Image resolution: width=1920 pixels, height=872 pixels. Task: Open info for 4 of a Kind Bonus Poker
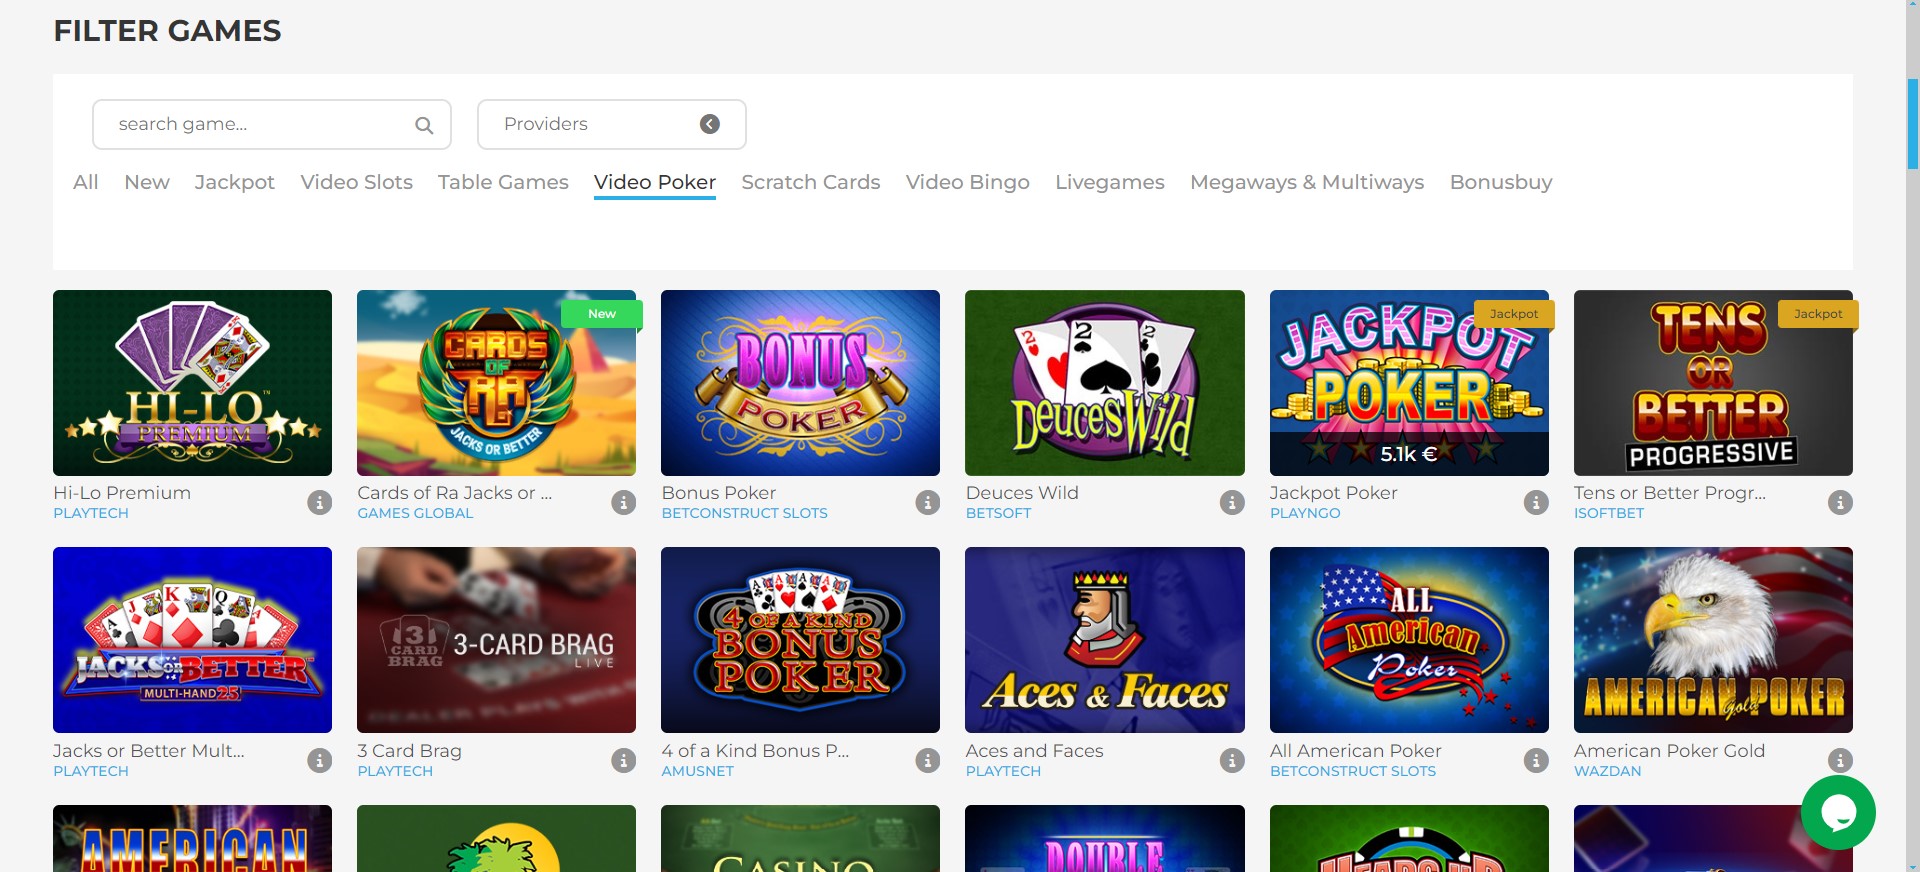(x=928, y=760)
